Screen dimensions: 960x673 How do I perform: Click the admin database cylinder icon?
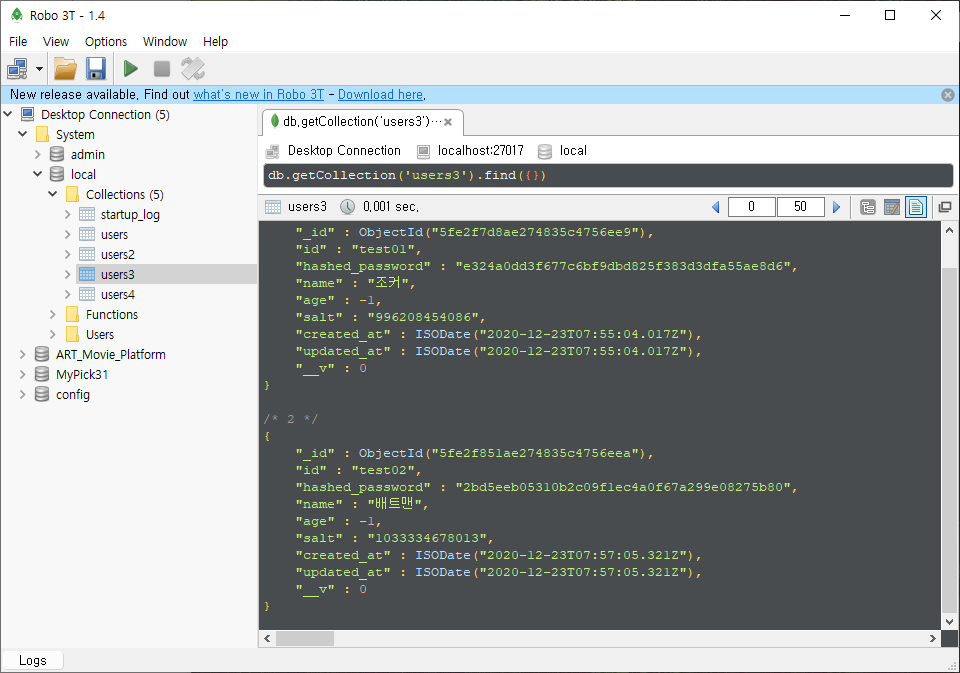pyautogui.click(x=57, y=154)
